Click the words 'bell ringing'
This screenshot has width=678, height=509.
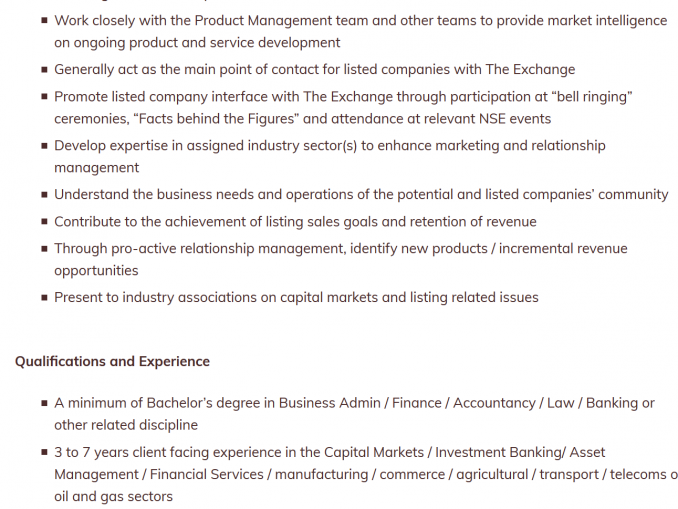(592, 97)
